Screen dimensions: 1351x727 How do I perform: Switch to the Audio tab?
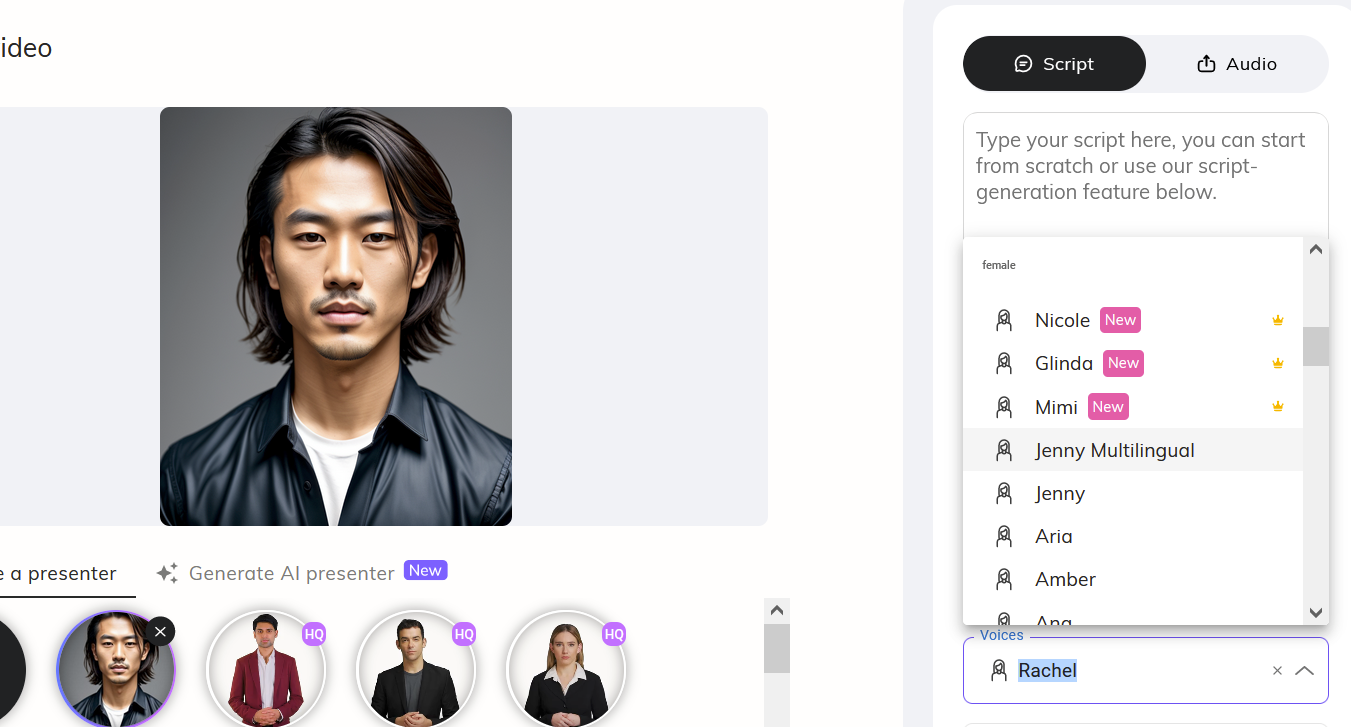pos(1237,64)
